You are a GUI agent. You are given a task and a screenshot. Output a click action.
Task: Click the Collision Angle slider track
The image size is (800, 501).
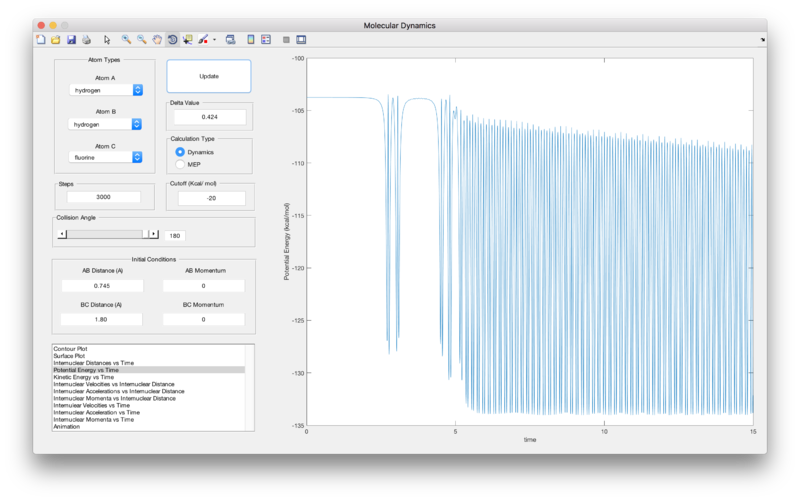(x=105, y=234)
